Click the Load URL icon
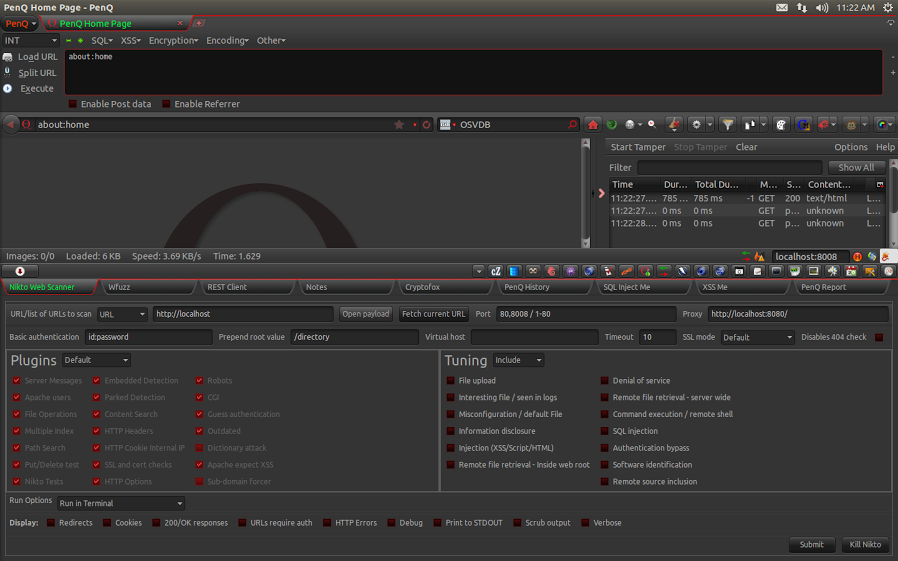Image resolution: width=898 pixels, height=561 pixels. click(x=7, y=57)
